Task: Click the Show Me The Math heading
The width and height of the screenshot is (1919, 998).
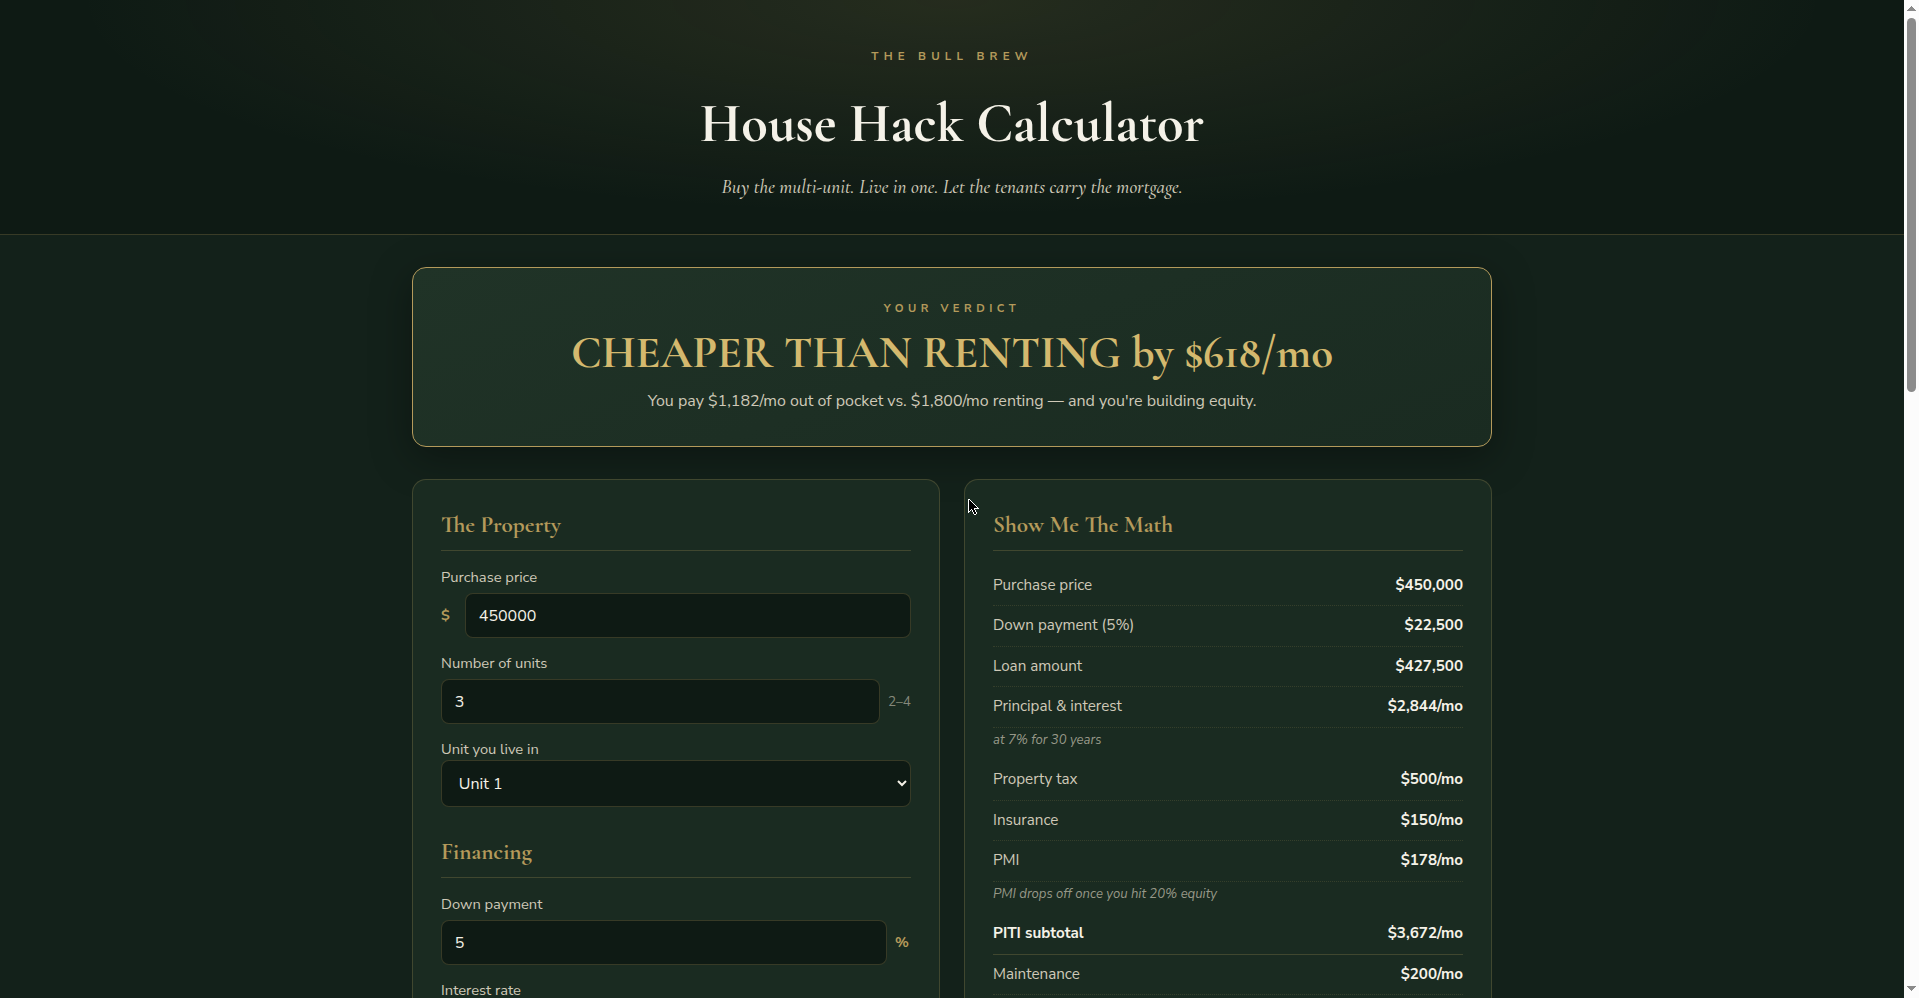Action: (x=1083, y=525)
